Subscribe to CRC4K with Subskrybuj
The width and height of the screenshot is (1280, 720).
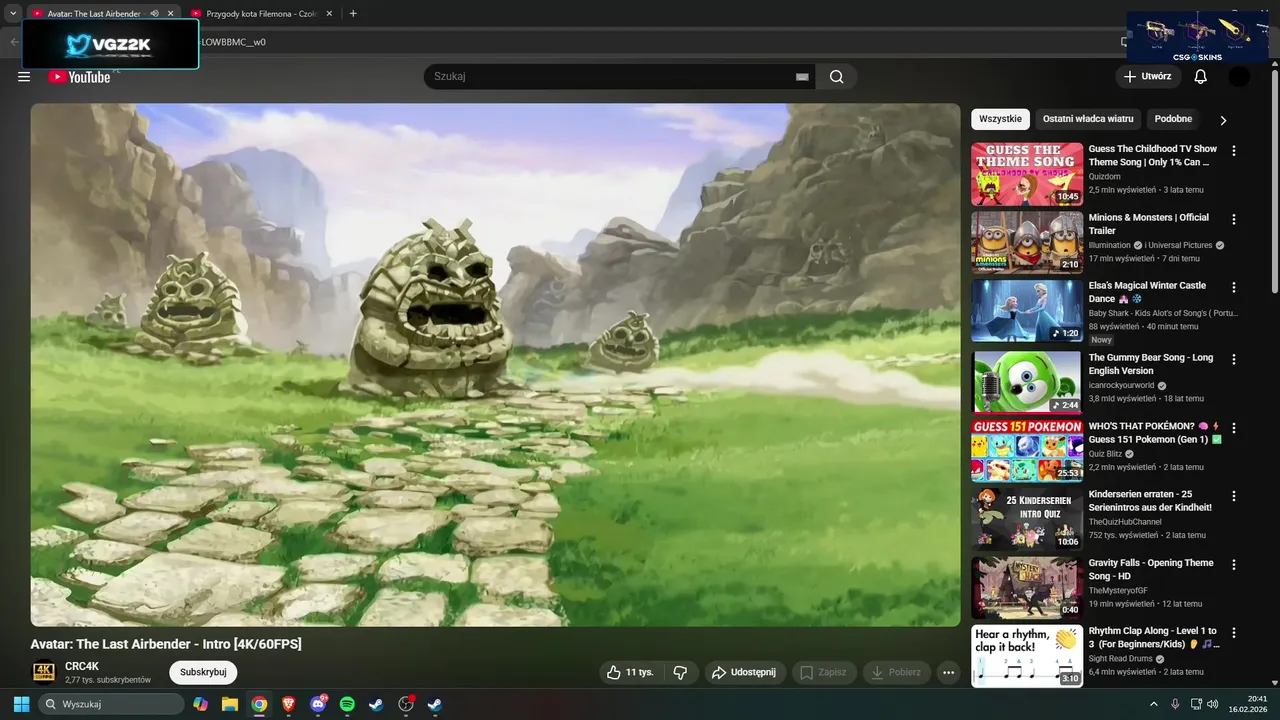click(x=203, y=673)
